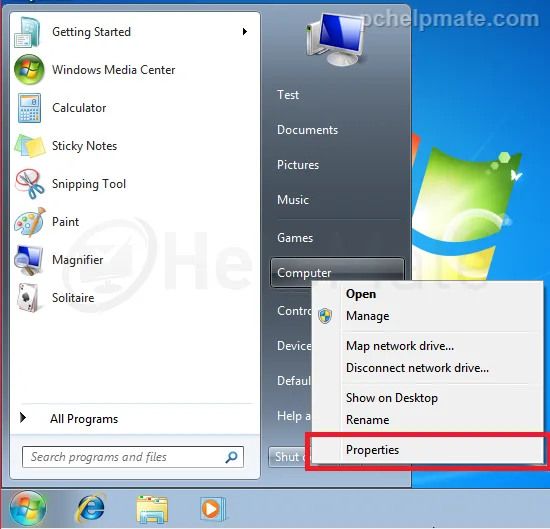Choose Manage from the context menu
Screen dimensions: 550x529
coord(368,316)
